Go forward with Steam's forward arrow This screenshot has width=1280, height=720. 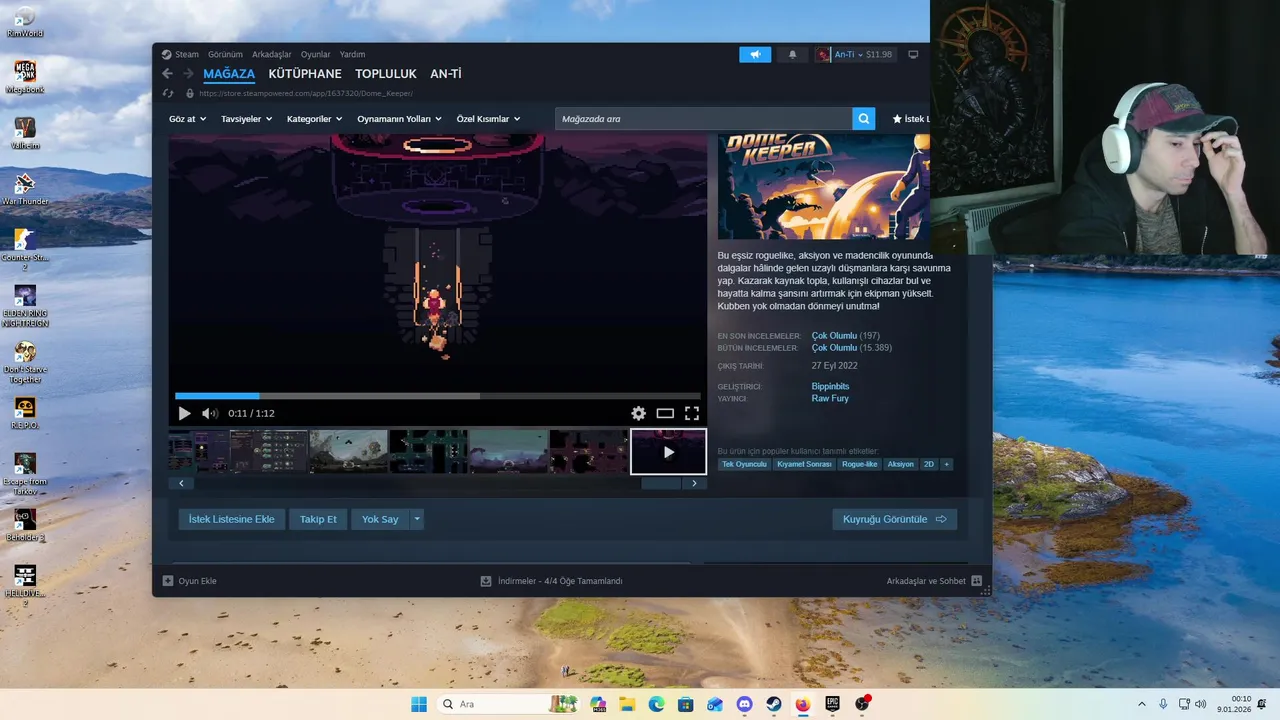pyautogui.click(x=186, y=74)
